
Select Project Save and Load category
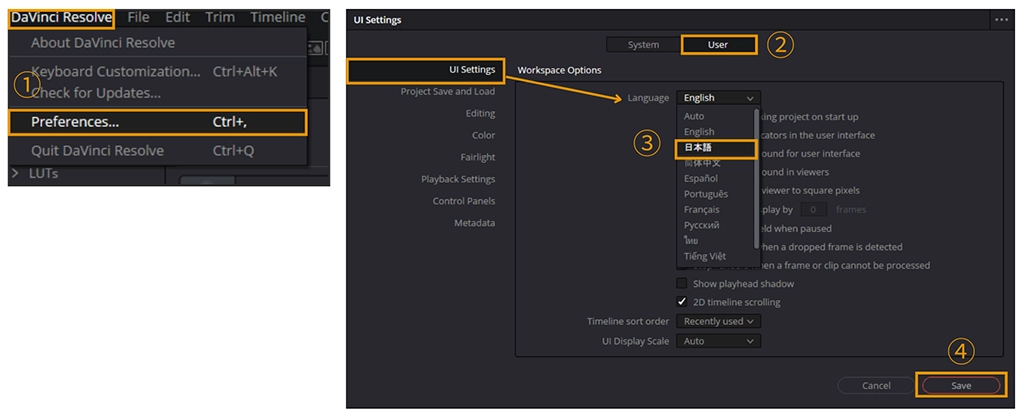point(448,91)
